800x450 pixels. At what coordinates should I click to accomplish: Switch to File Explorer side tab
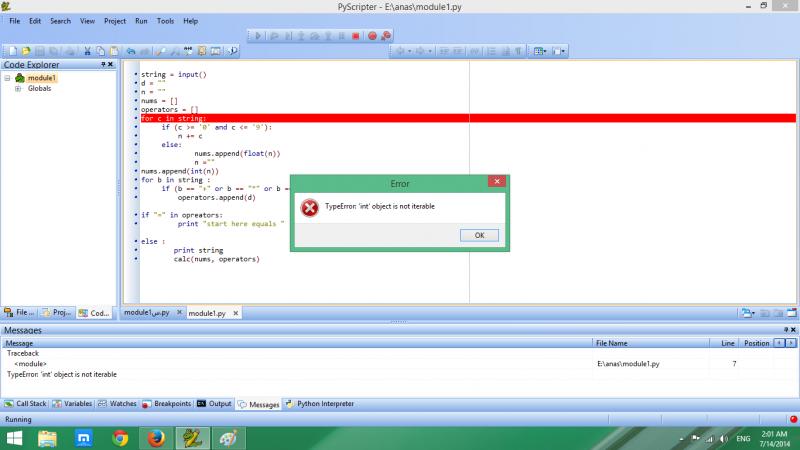19,313
